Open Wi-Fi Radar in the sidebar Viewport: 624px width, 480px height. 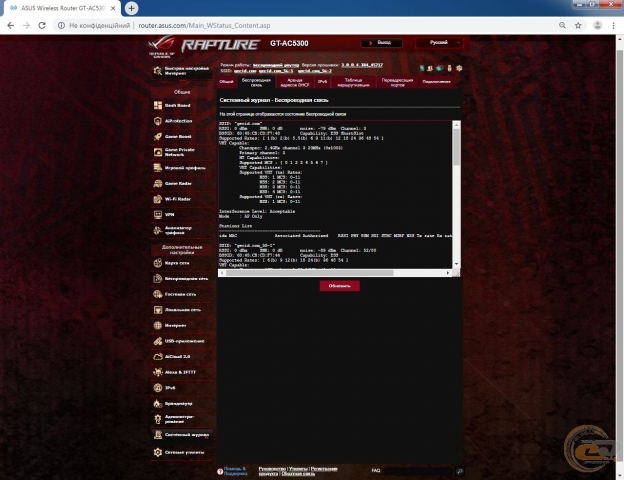181,199
